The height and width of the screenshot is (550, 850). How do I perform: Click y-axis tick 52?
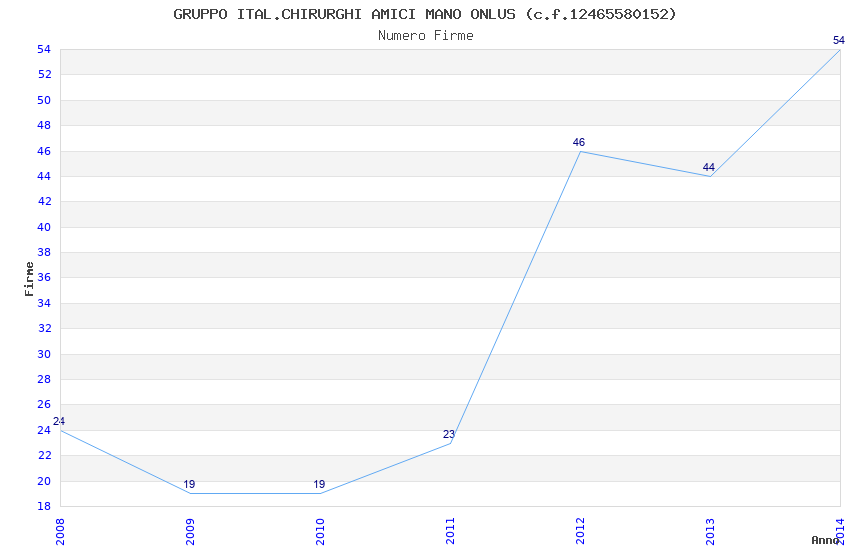coord(44,75)
